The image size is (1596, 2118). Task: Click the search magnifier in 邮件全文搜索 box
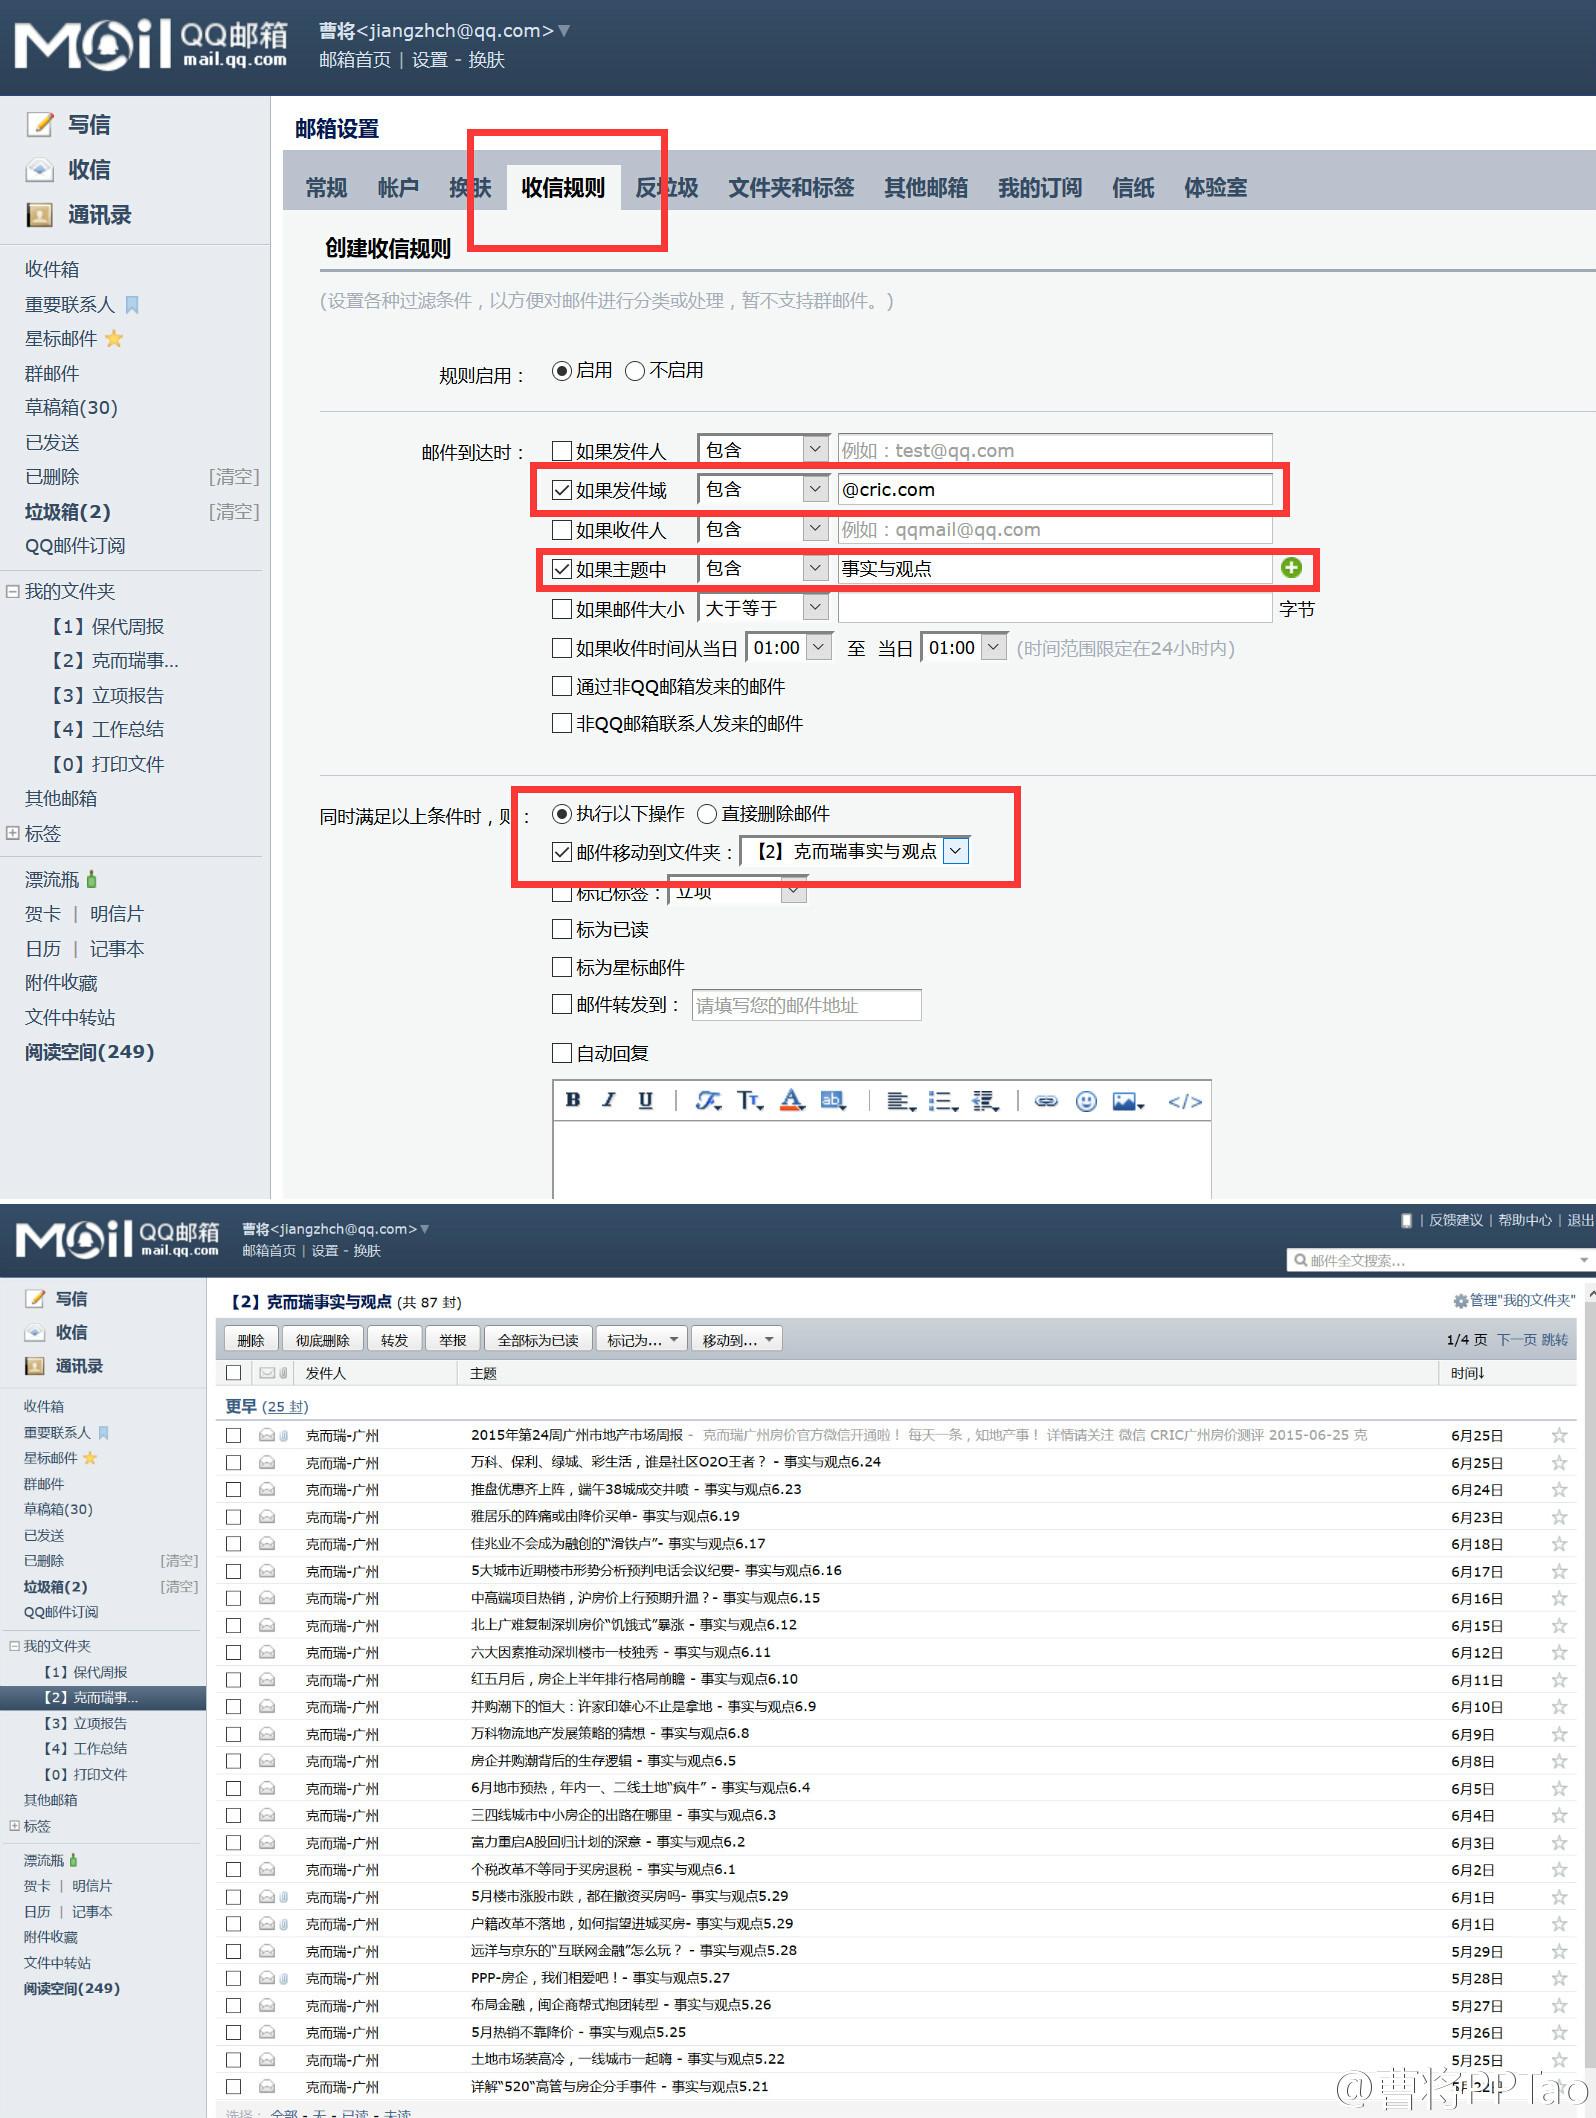1300,1260
